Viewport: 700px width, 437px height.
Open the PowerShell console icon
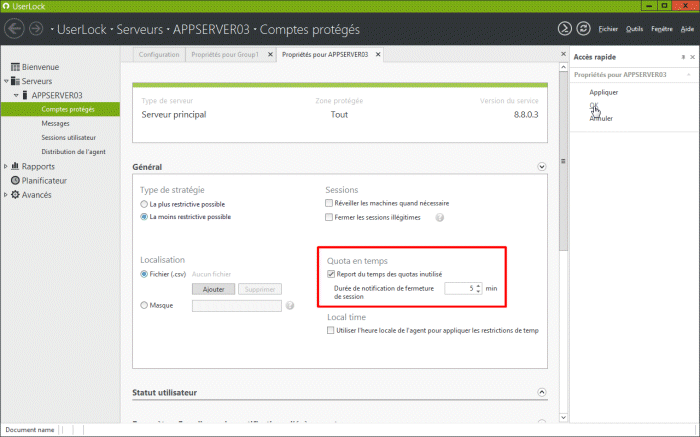[565, 29]
